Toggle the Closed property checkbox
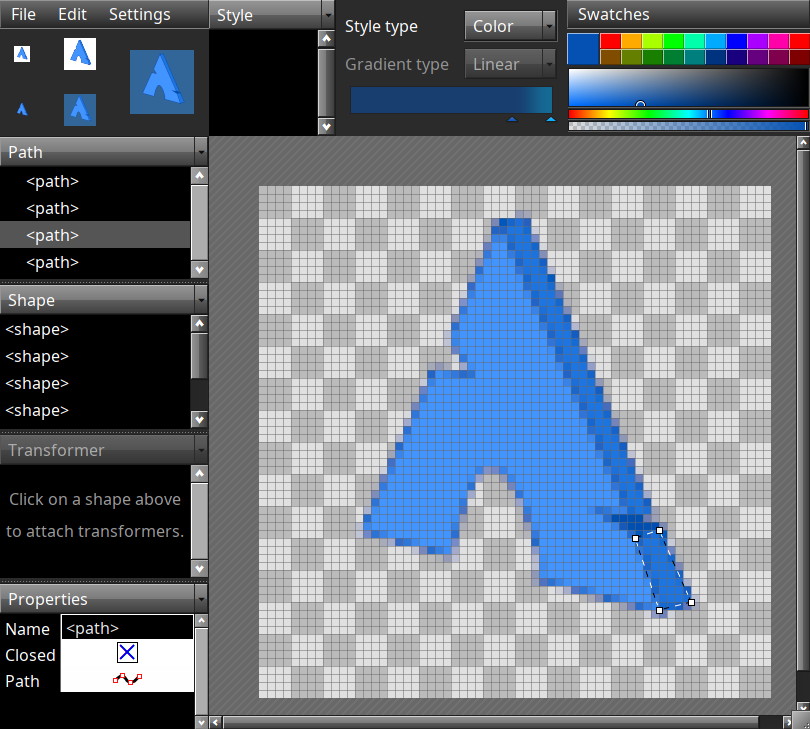This screenshot has height=729, width=810. 127,653
